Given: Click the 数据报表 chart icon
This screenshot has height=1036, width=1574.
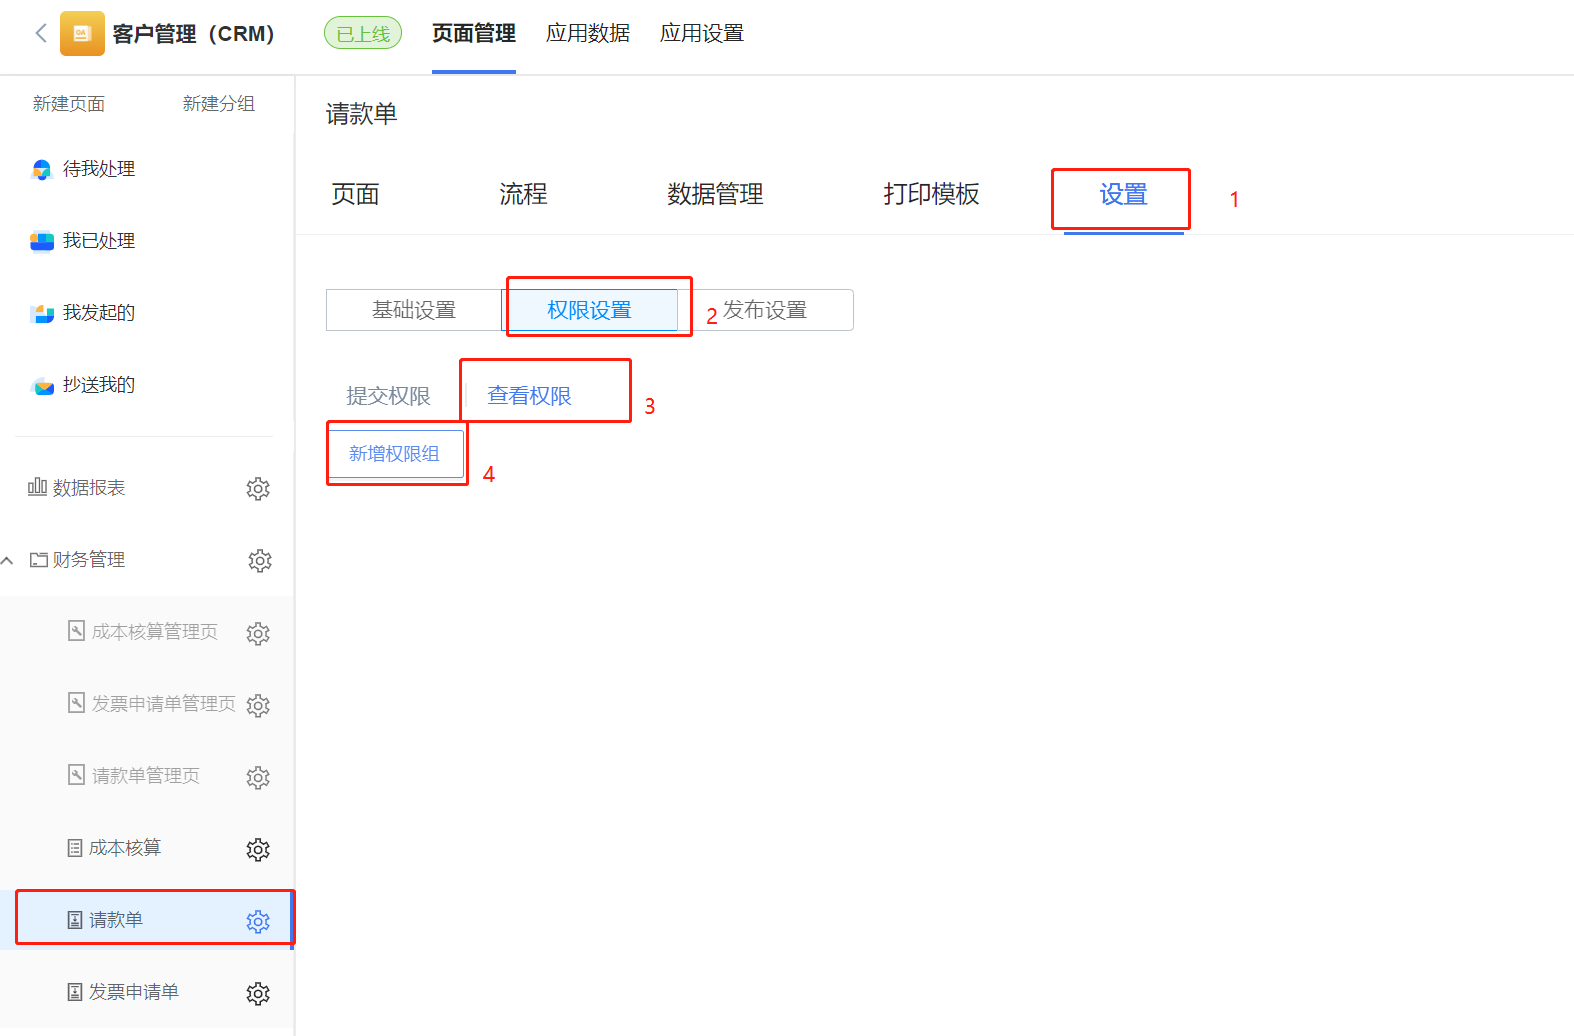Looking at the screenshot, I should [x=37, y=487].
